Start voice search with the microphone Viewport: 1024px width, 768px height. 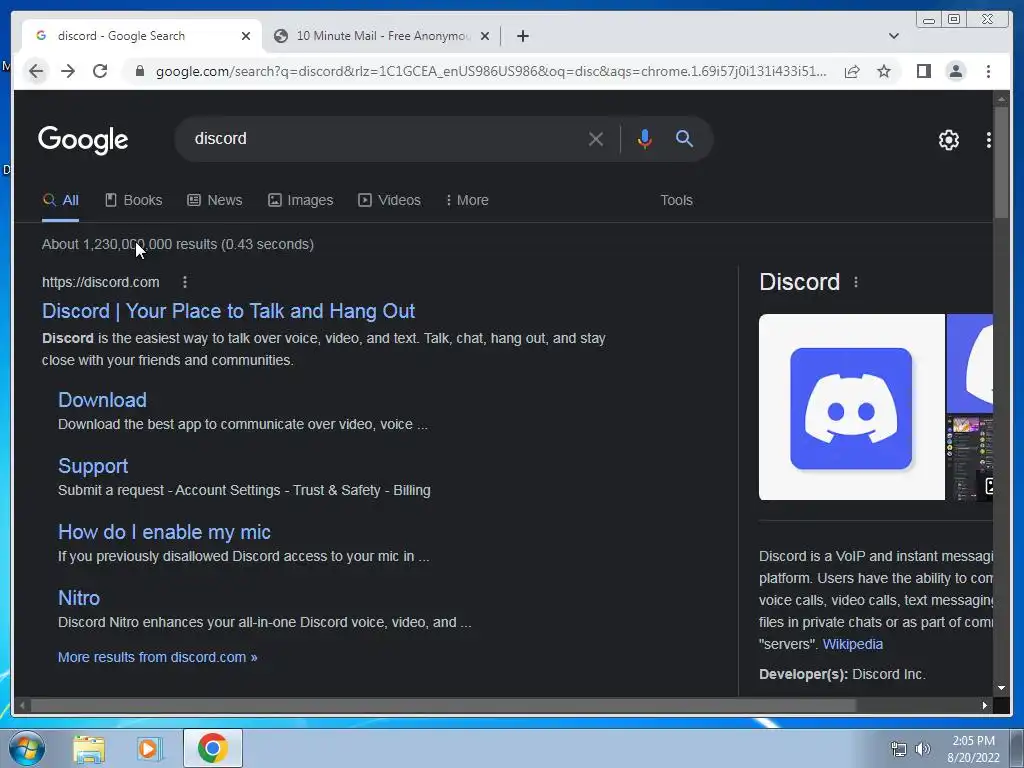[645, 139]
